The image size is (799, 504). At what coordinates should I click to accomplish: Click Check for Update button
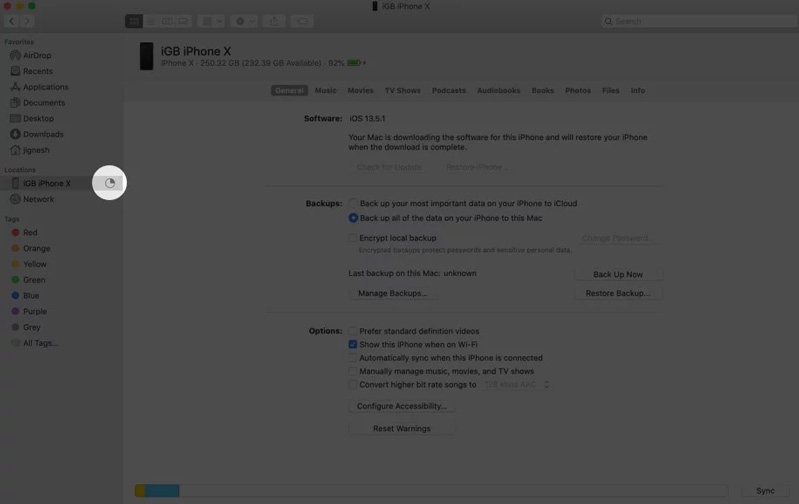click(x=389, y=167)
